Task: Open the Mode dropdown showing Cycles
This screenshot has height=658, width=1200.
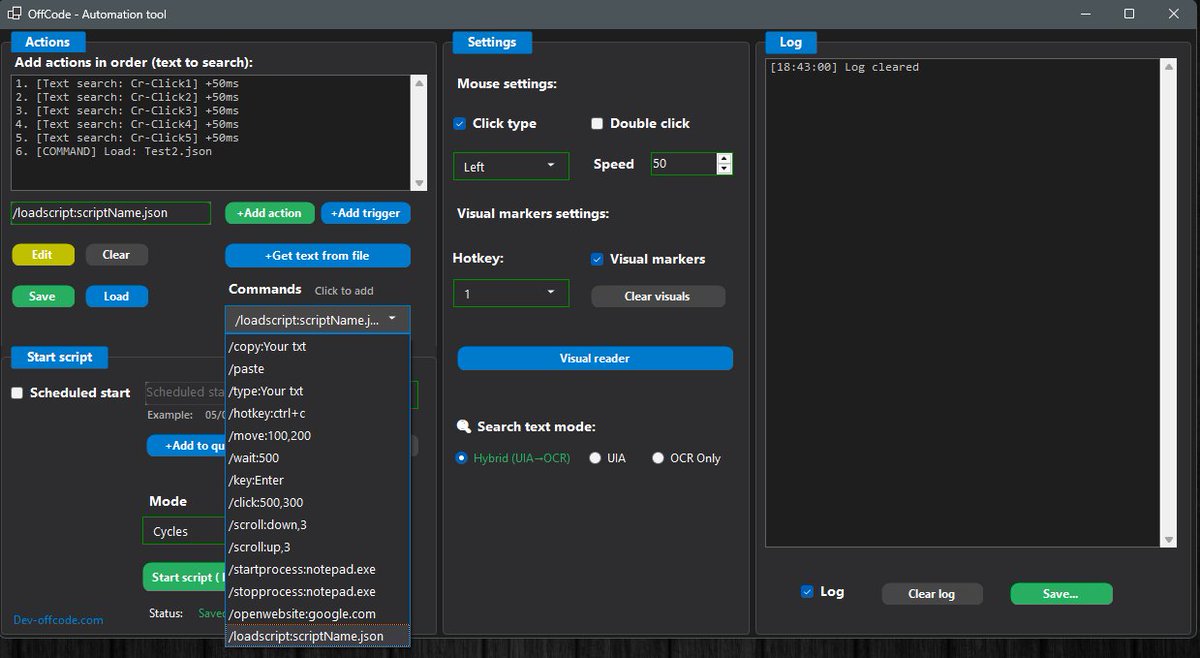Action: tap(183, 531)
